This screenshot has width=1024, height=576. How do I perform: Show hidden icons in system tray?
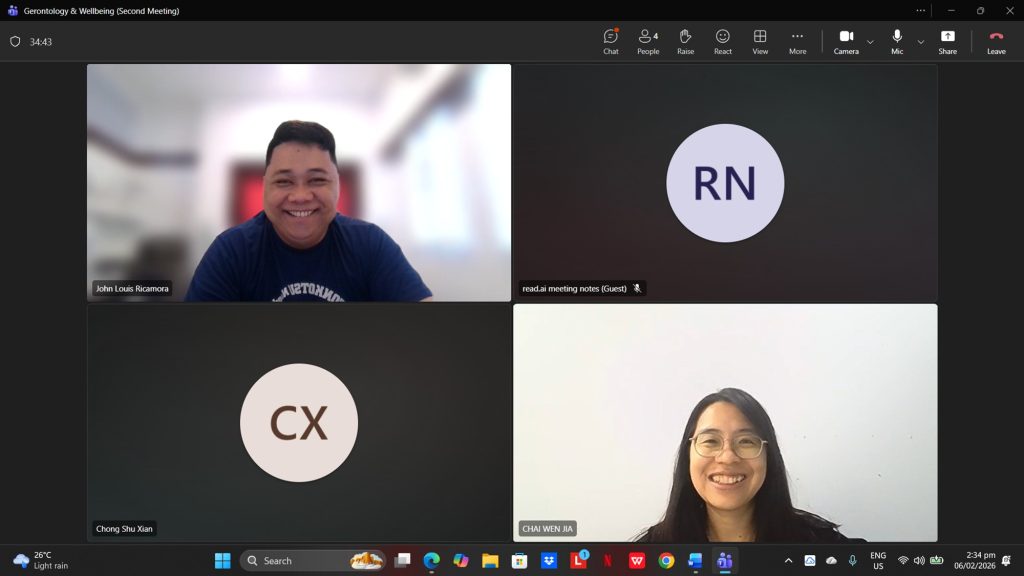788,561
